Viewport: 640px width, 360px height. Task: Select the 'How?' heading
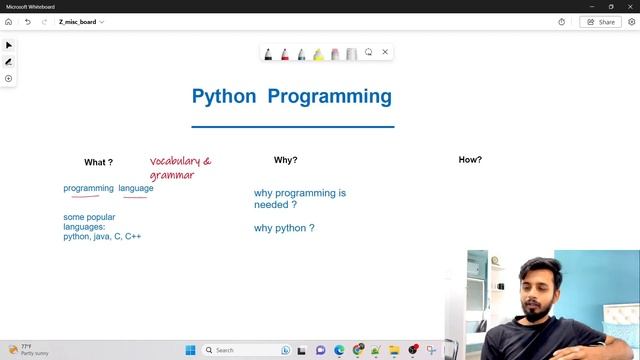470,160
